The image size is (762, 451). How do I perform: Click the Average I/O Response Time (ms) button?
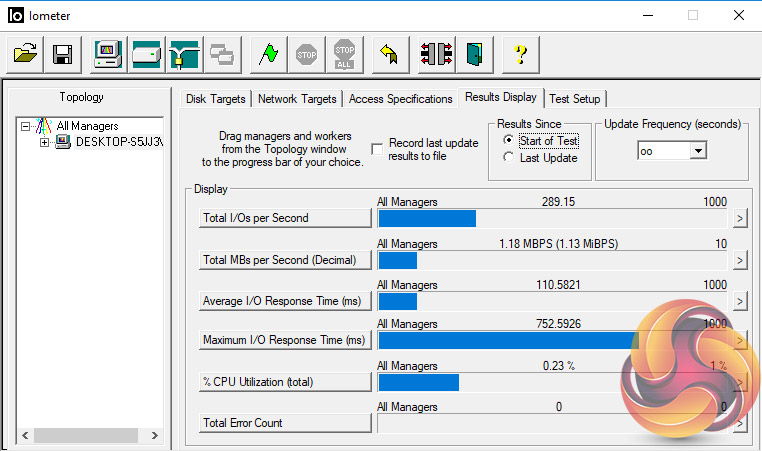coord(285,301)
